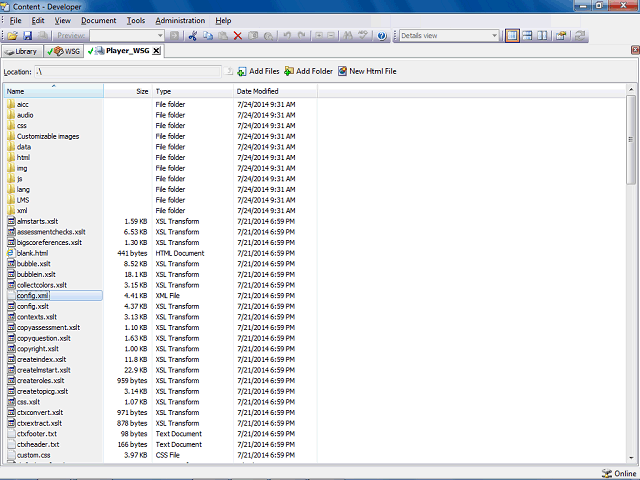The width and height of the screenshot is (640, 480).
Task: Switch to the Library tab
Action: (x=21, y=51)
